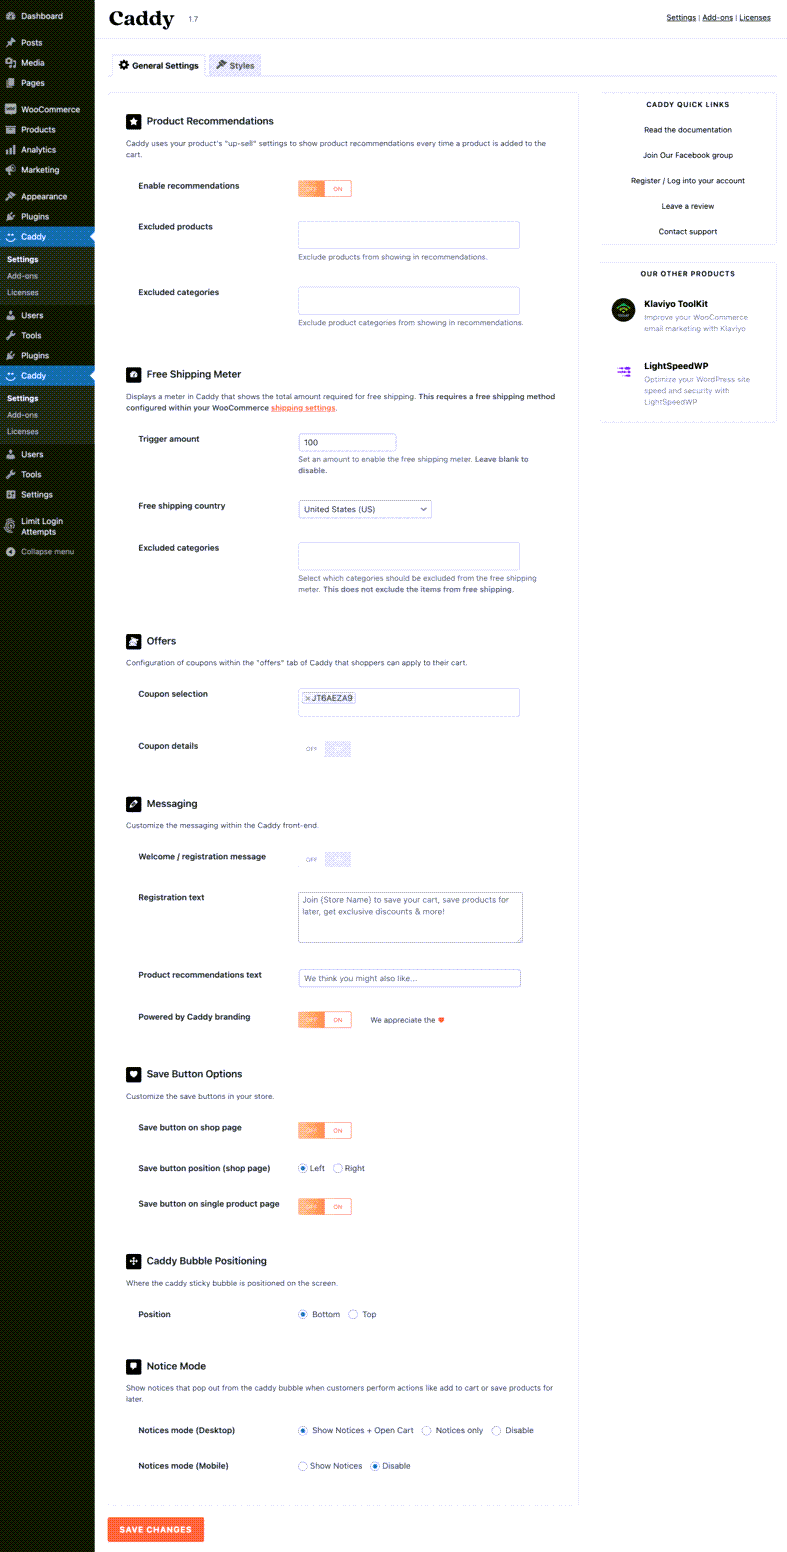Switch to the Styles tab
The height and width of the screenshot is (1552, 787).
point(235,65)
